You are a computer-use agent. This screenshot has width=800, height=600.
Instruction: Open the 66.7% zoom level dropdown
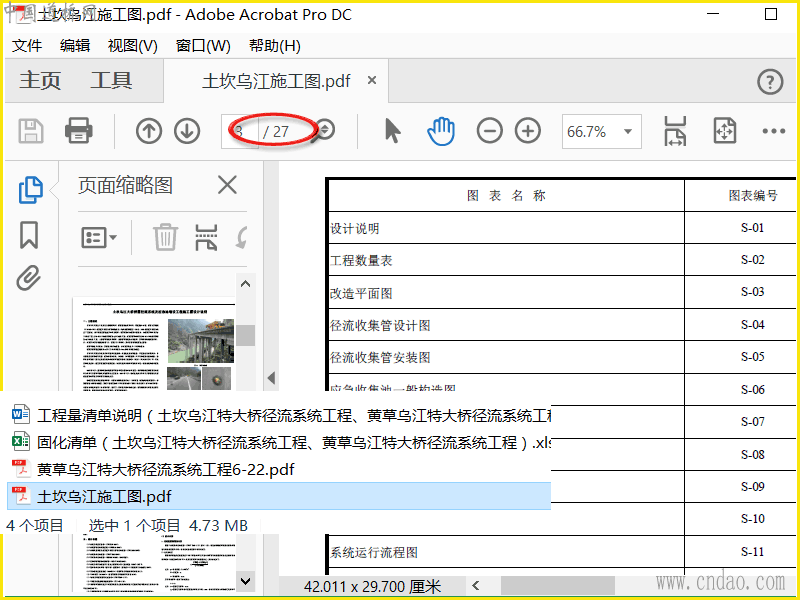pyautogui.click(x=602, y=132)
